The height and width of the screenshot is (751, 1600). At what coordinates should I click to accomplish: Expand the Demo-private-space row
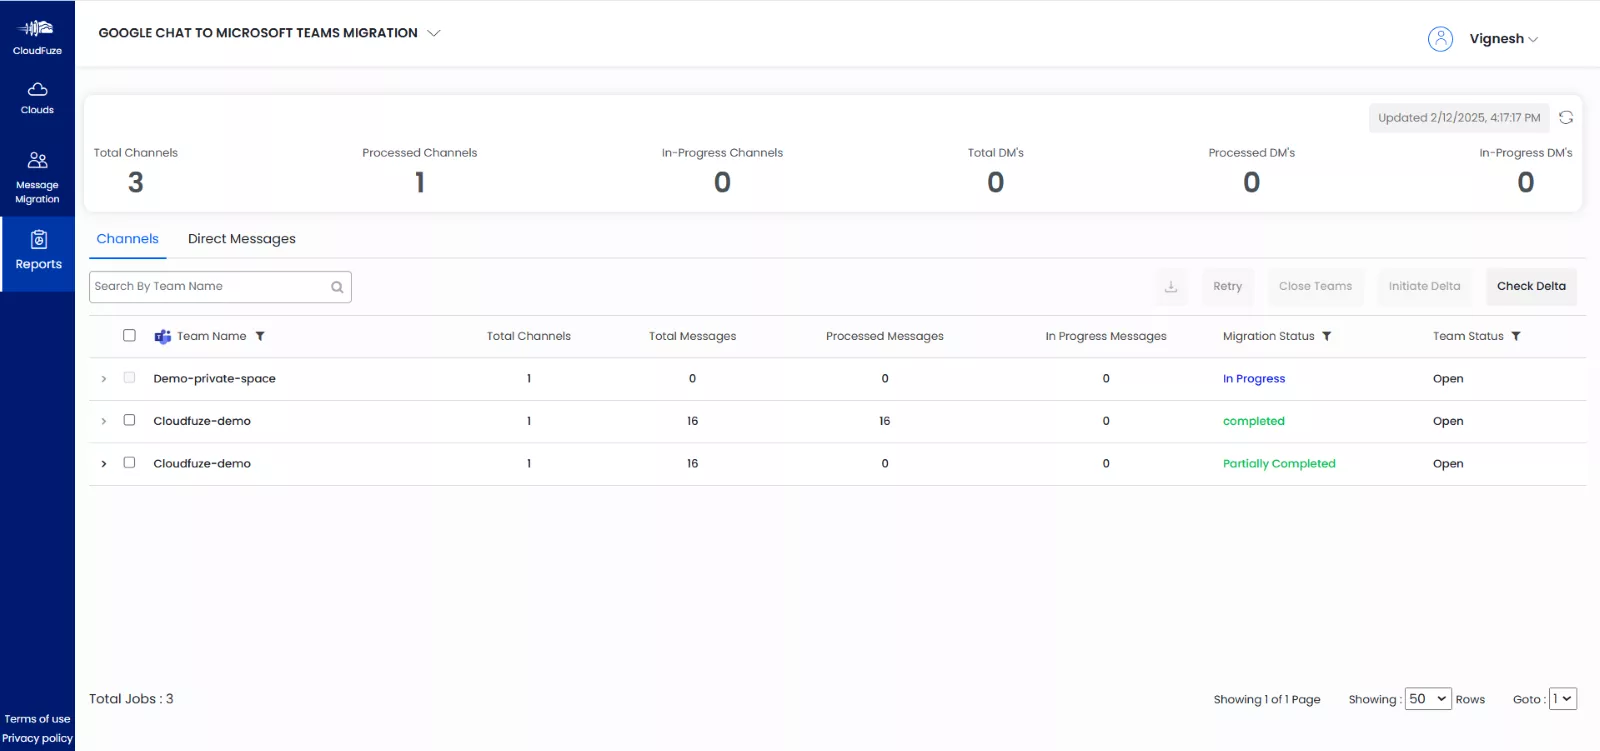click(x=104, y=379)
